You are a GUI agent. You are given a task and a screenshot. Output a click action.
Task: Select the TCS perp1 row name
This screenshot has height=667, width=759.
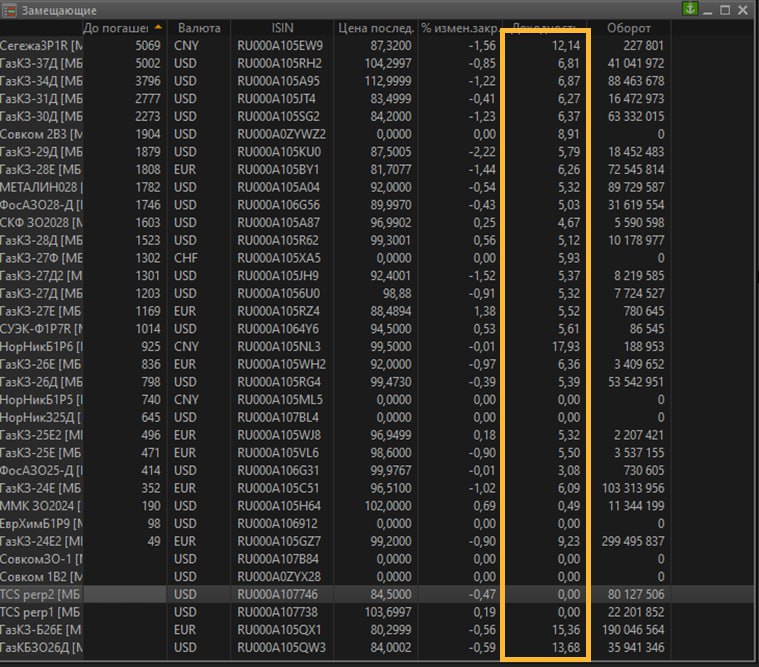(x=41, y=612)
